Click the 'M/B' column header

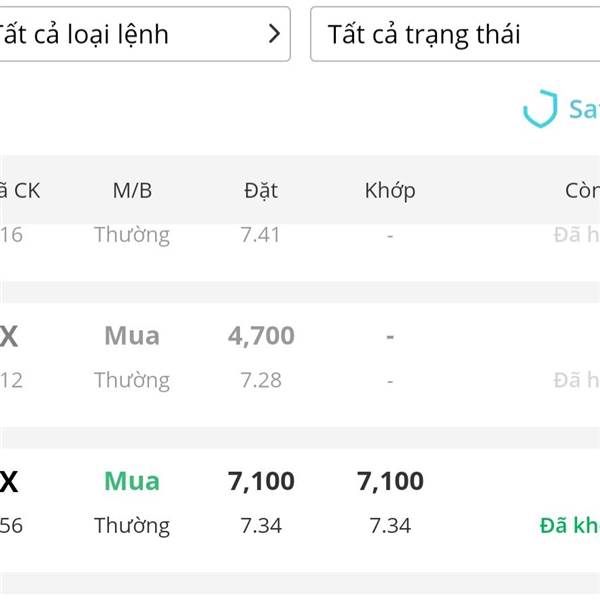click(x=132, y=190)
